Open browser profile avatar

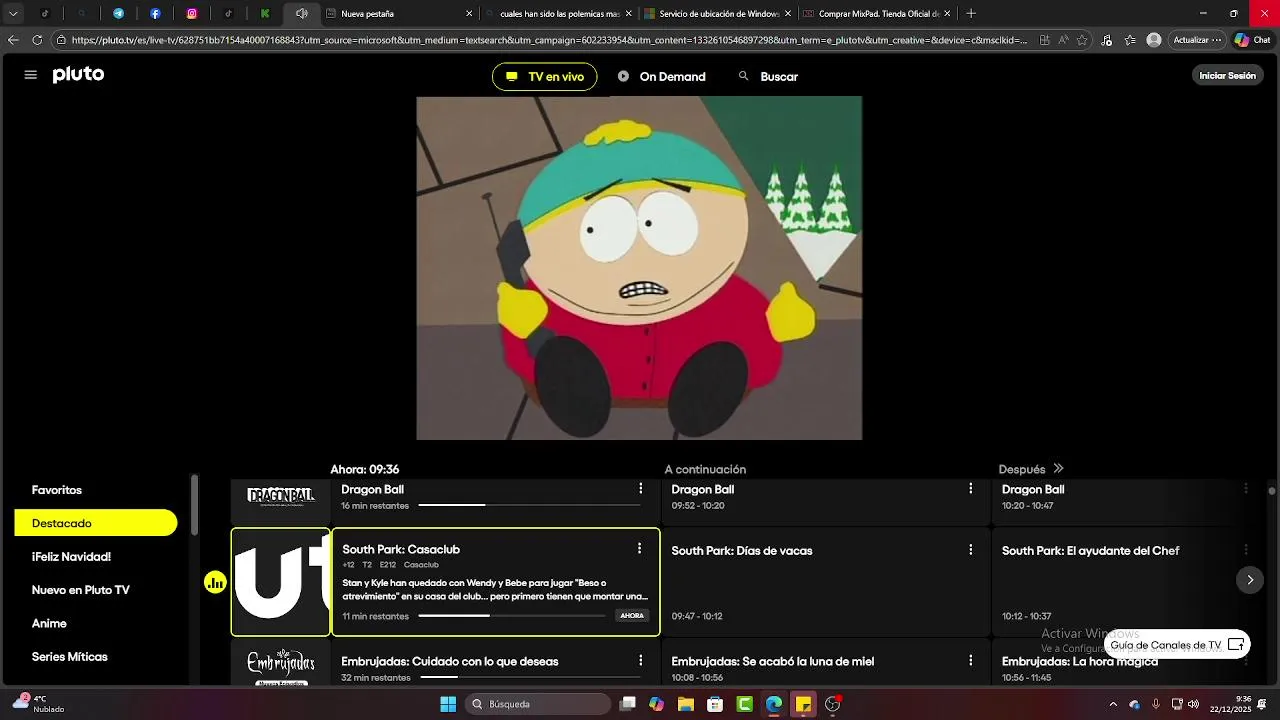pos(1154,40)
